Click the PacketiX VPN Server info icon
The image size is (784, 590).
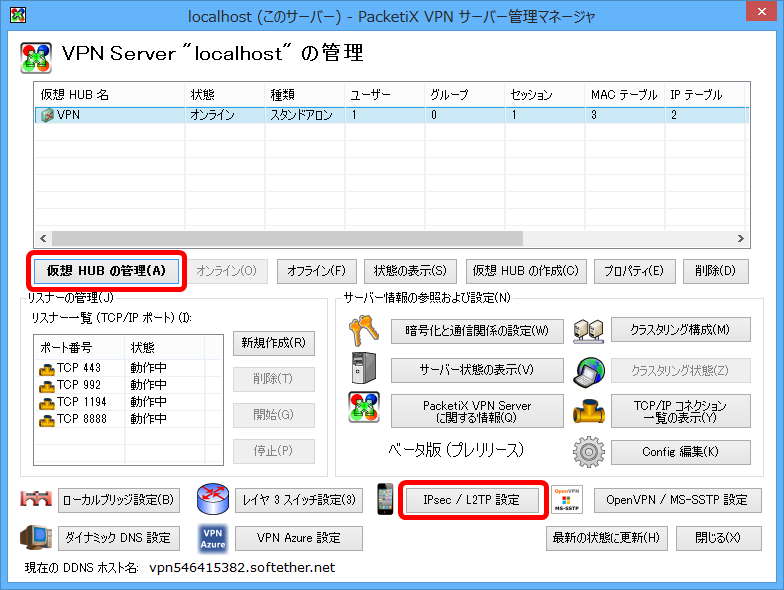pos(364,407)
